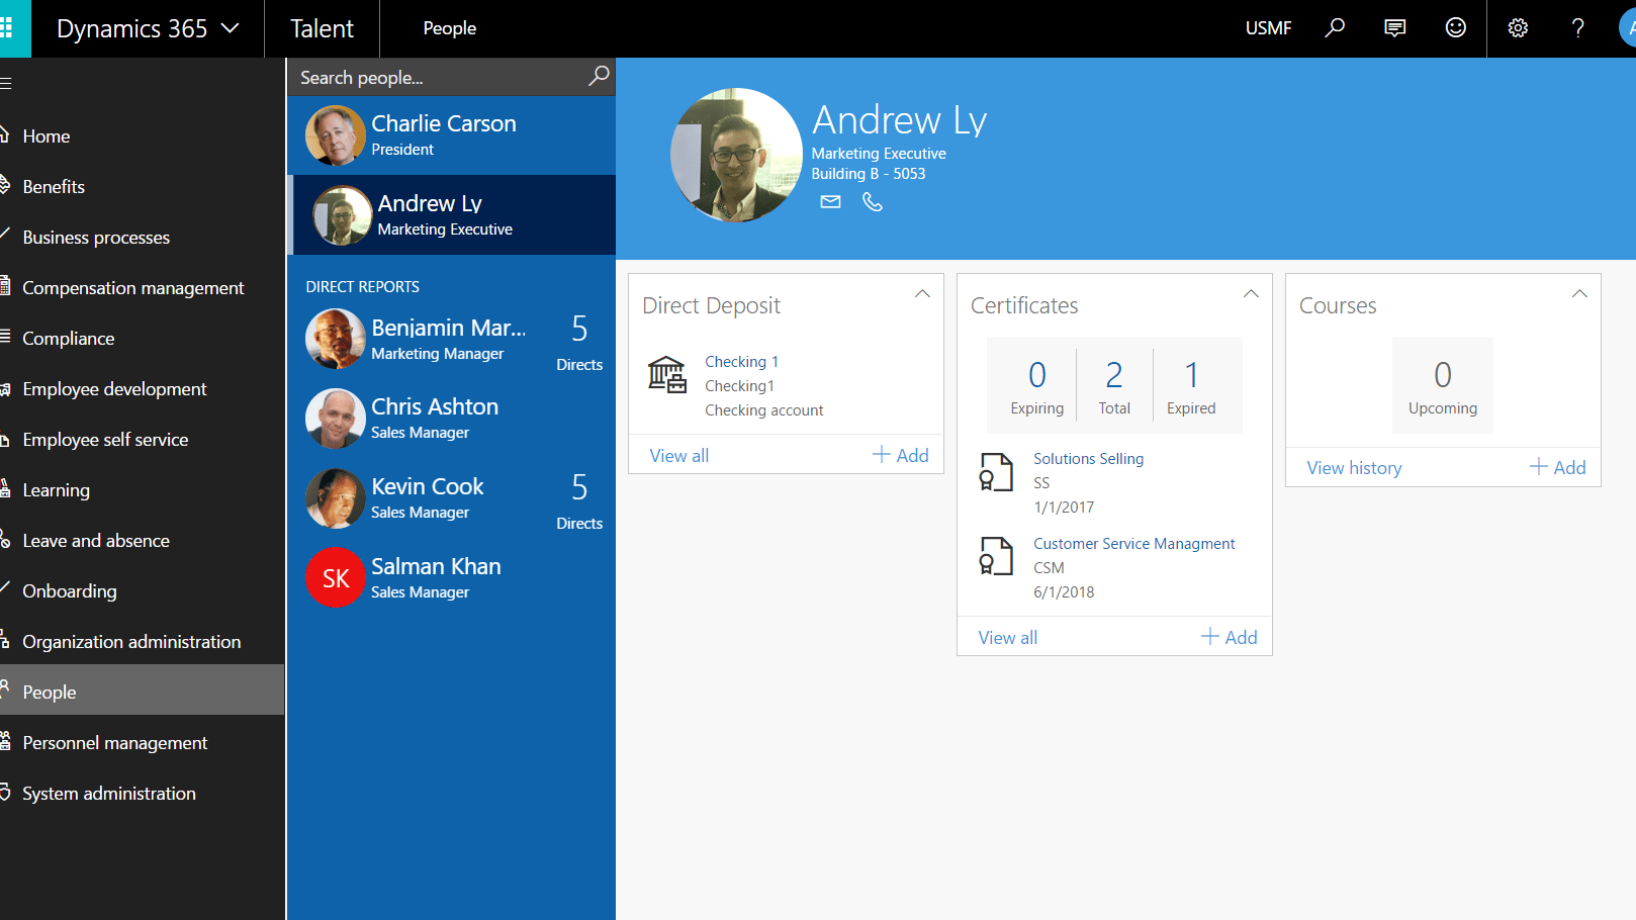This screenshot has height=920, width=1636.
Task: Click View all in Direct Deposit
Action: (679, 456)
